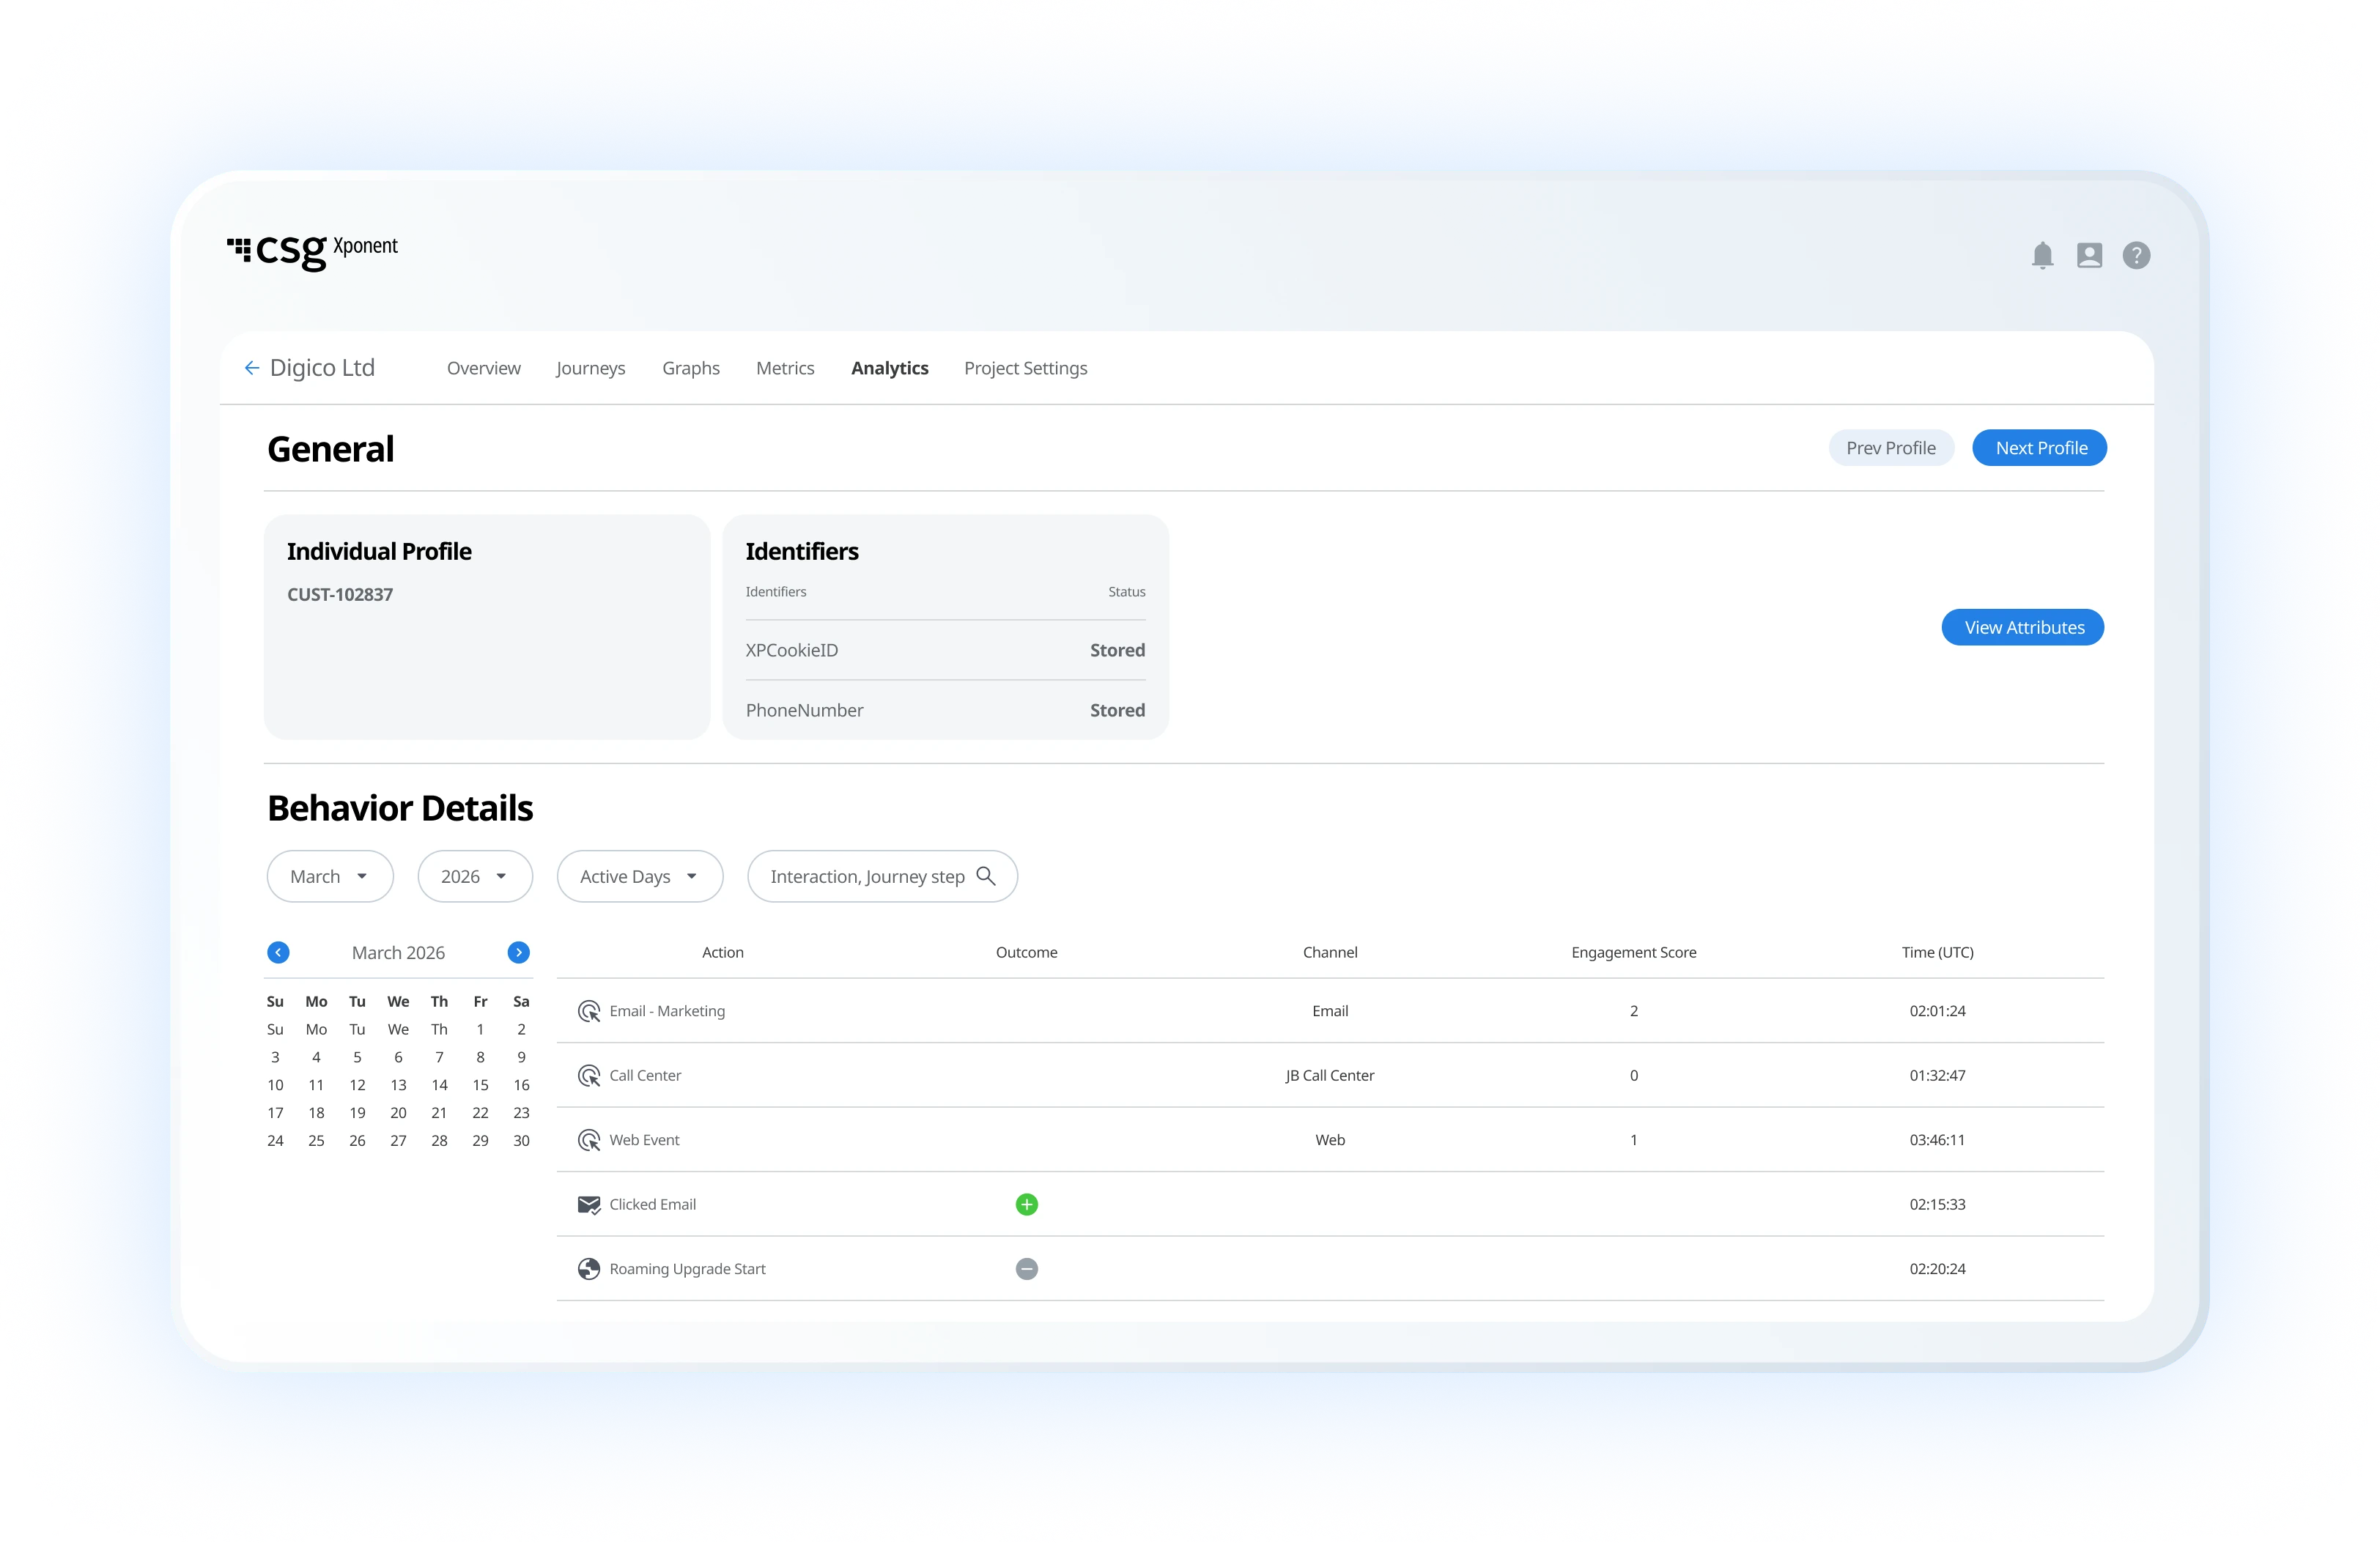Open the 2026 year dropdown
Image resolution: width=2380 pixels, height=1543 pixels.
(475, 876)
